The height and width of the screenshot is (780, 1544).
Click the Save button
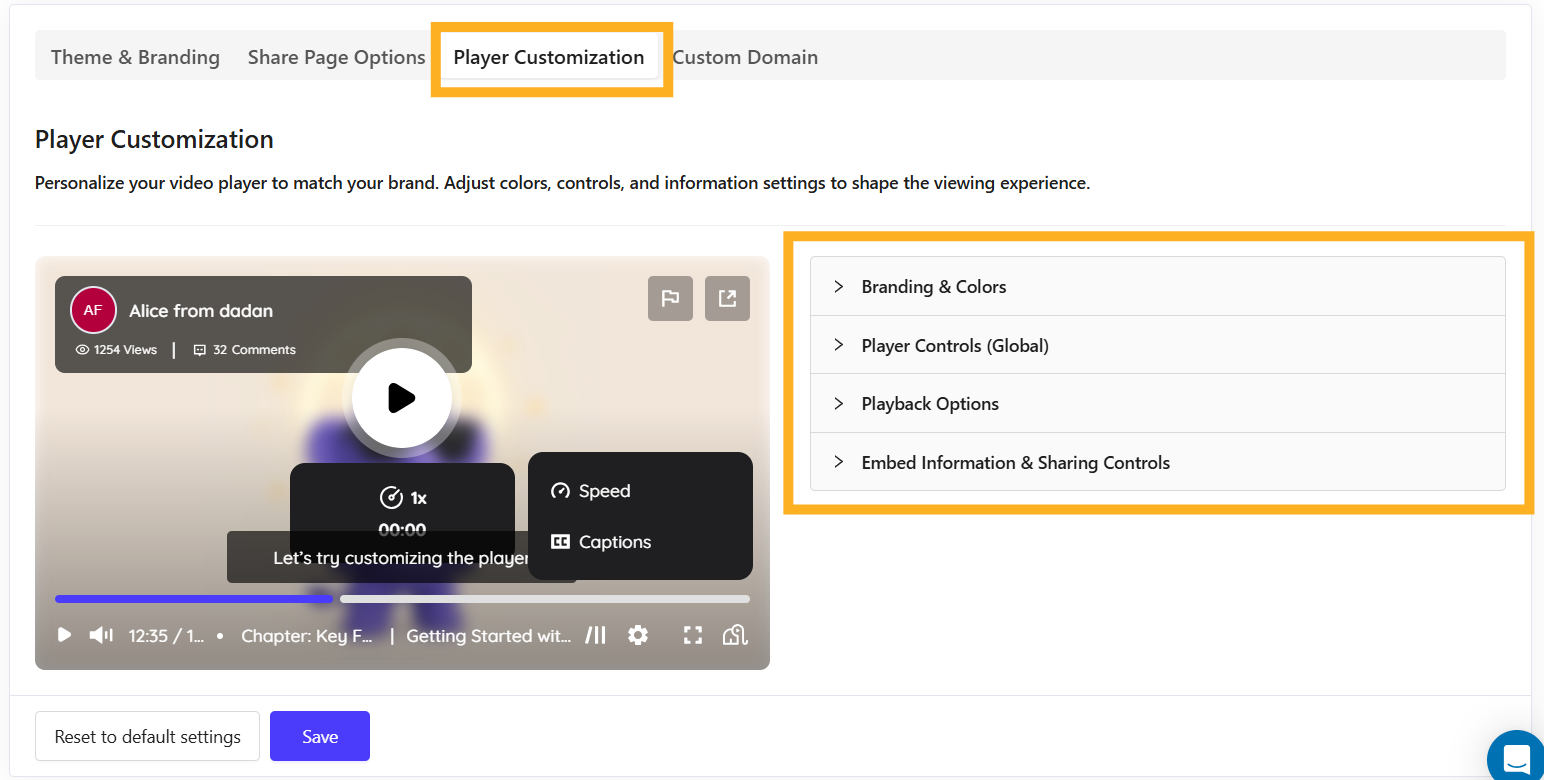coord(320,736)
